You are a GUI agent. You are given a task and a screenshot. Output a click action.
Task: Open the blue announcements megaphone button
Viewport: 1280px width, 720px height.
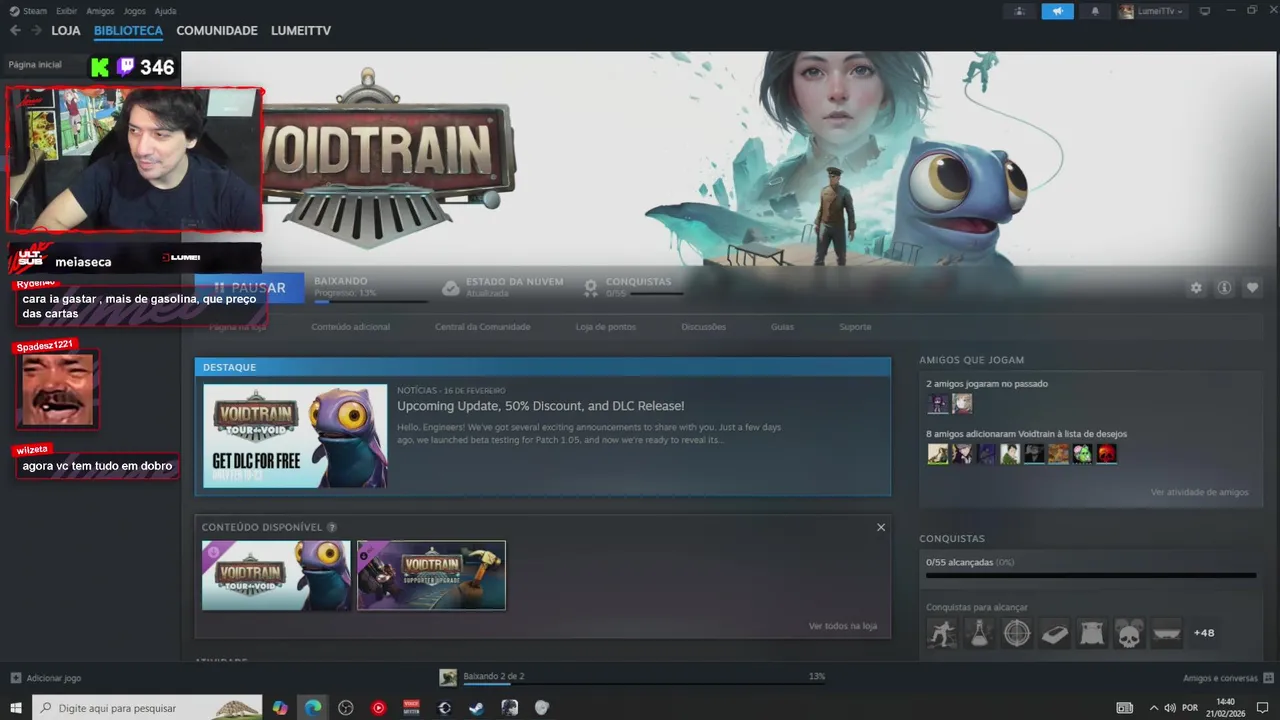click(x=1057, y=11)
